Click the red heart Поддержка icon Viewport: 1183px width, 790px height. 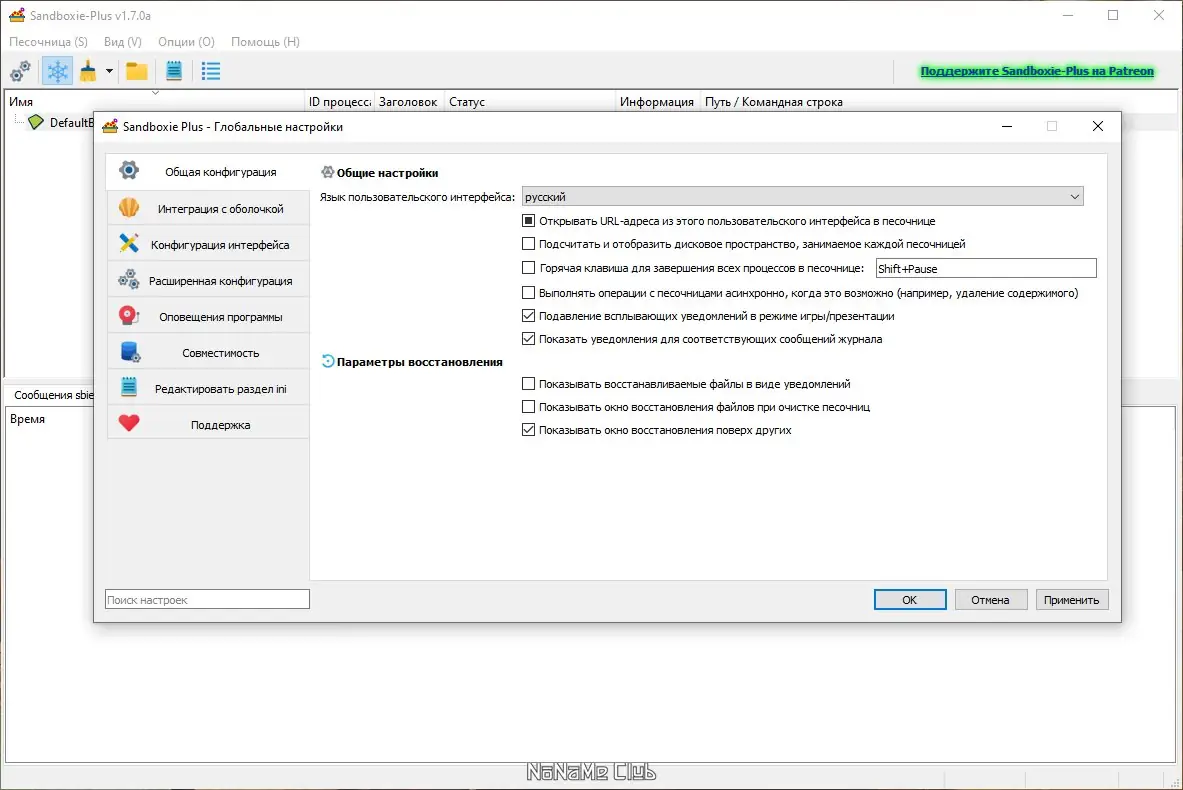click(x=129, y=423)
